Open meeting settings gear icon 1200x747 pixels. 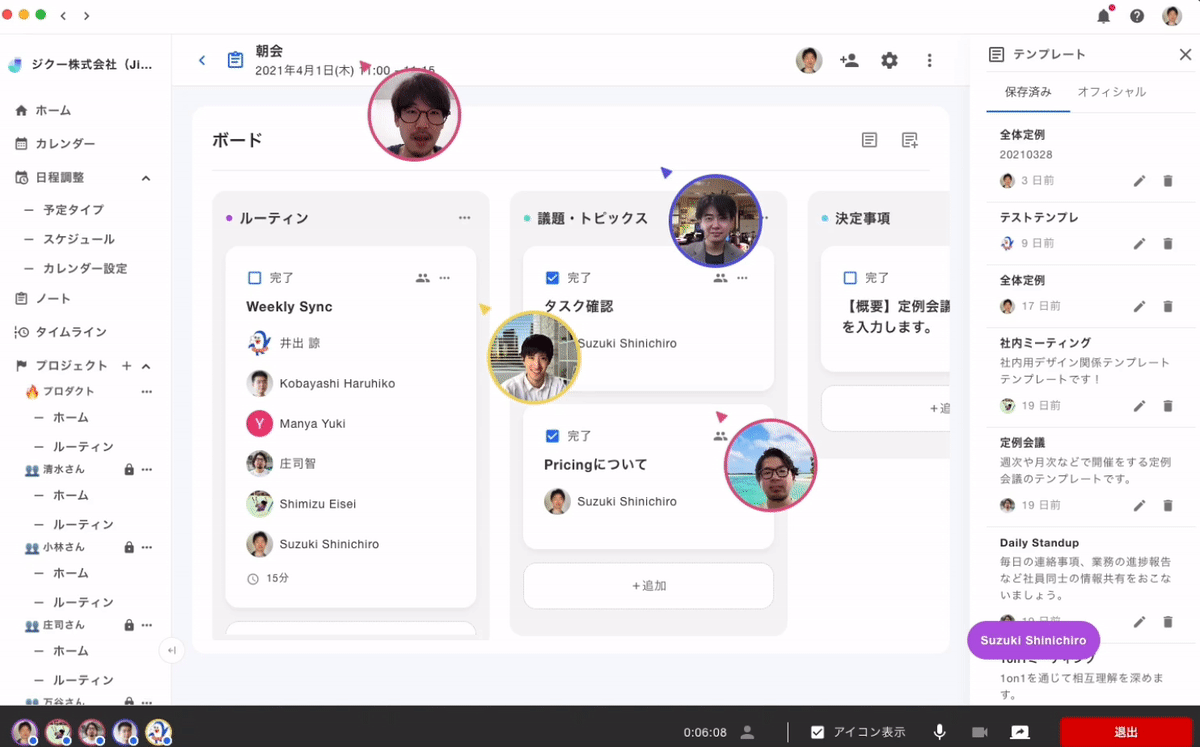click(x=889, y=61)
